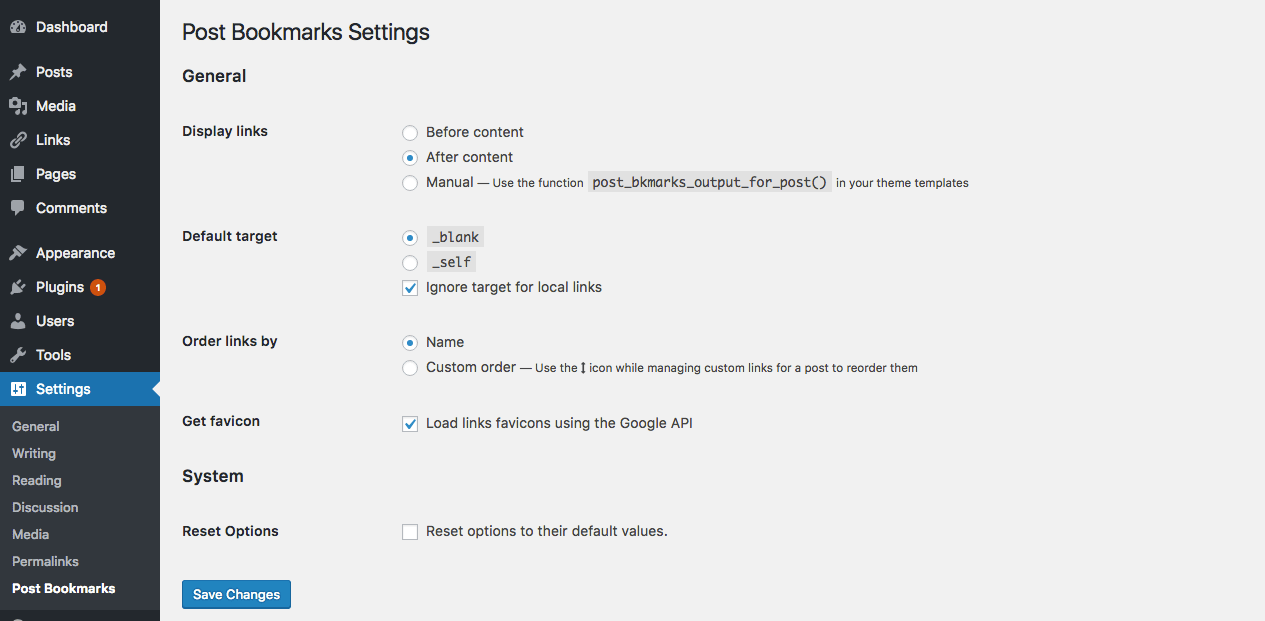Disable loading favicons using Google API
Viewport: 1265px width, 621px height.
410,424
